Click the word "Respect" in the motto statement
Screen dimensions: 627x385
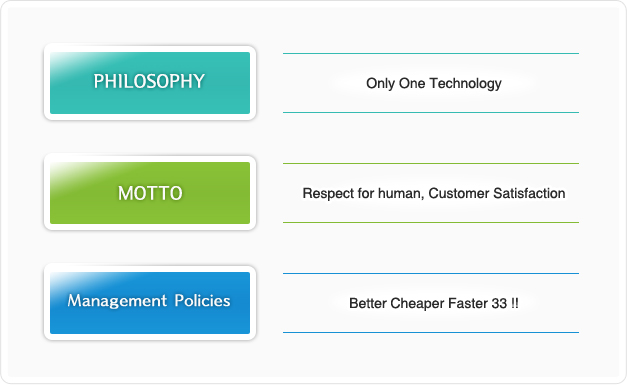328,194
